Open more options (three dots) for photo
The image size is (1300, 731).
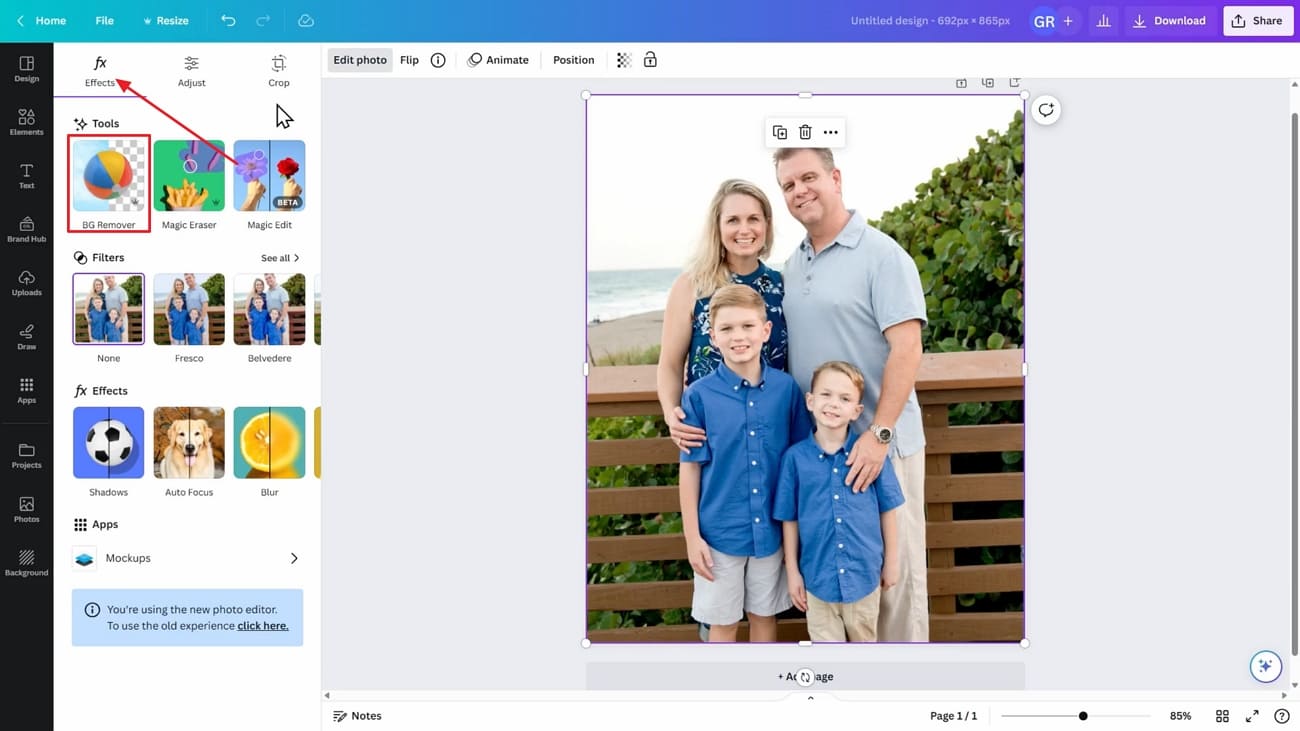[x=830, y=132]
